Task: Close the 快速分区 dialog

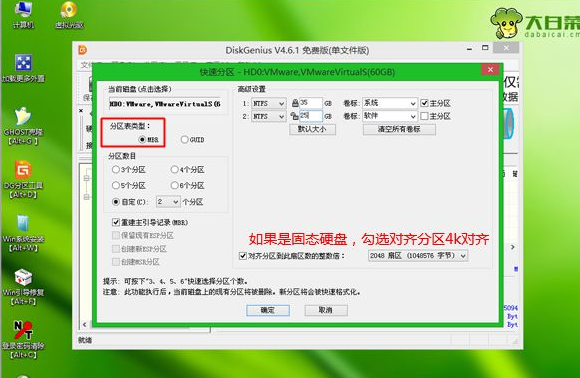Action: tap(490, 70)
